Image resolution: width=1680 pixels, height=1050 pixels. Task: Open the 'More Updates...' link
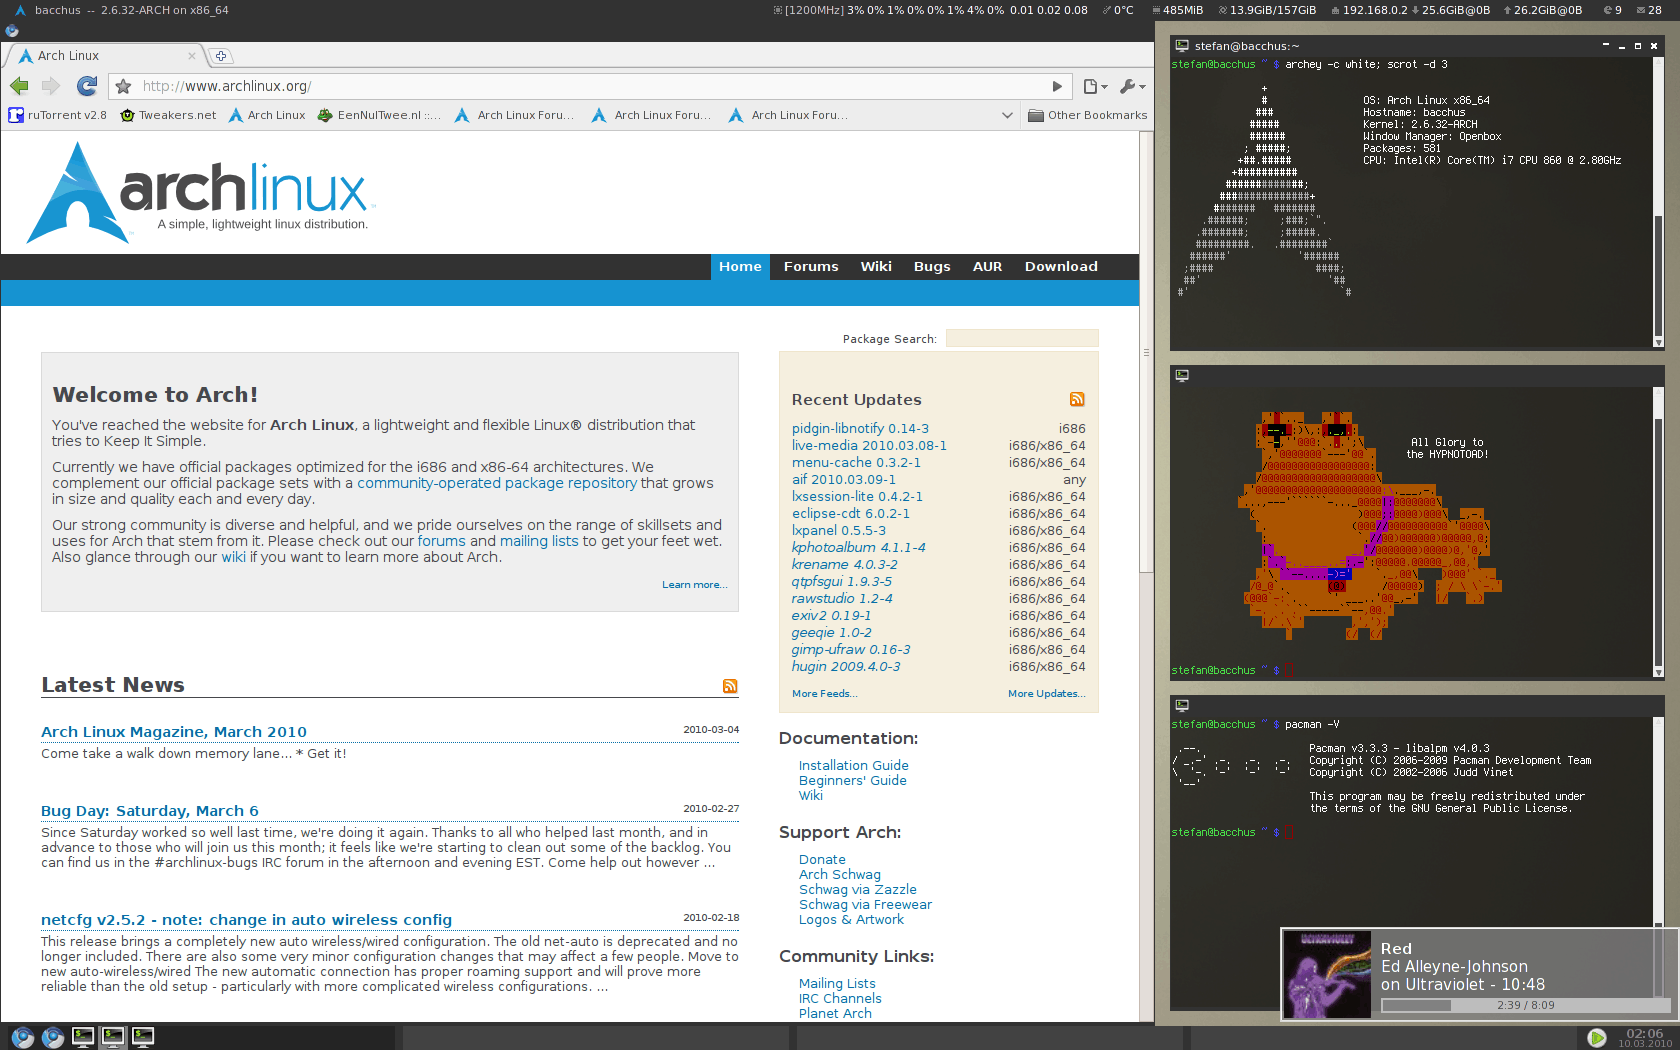[1046, 694]
